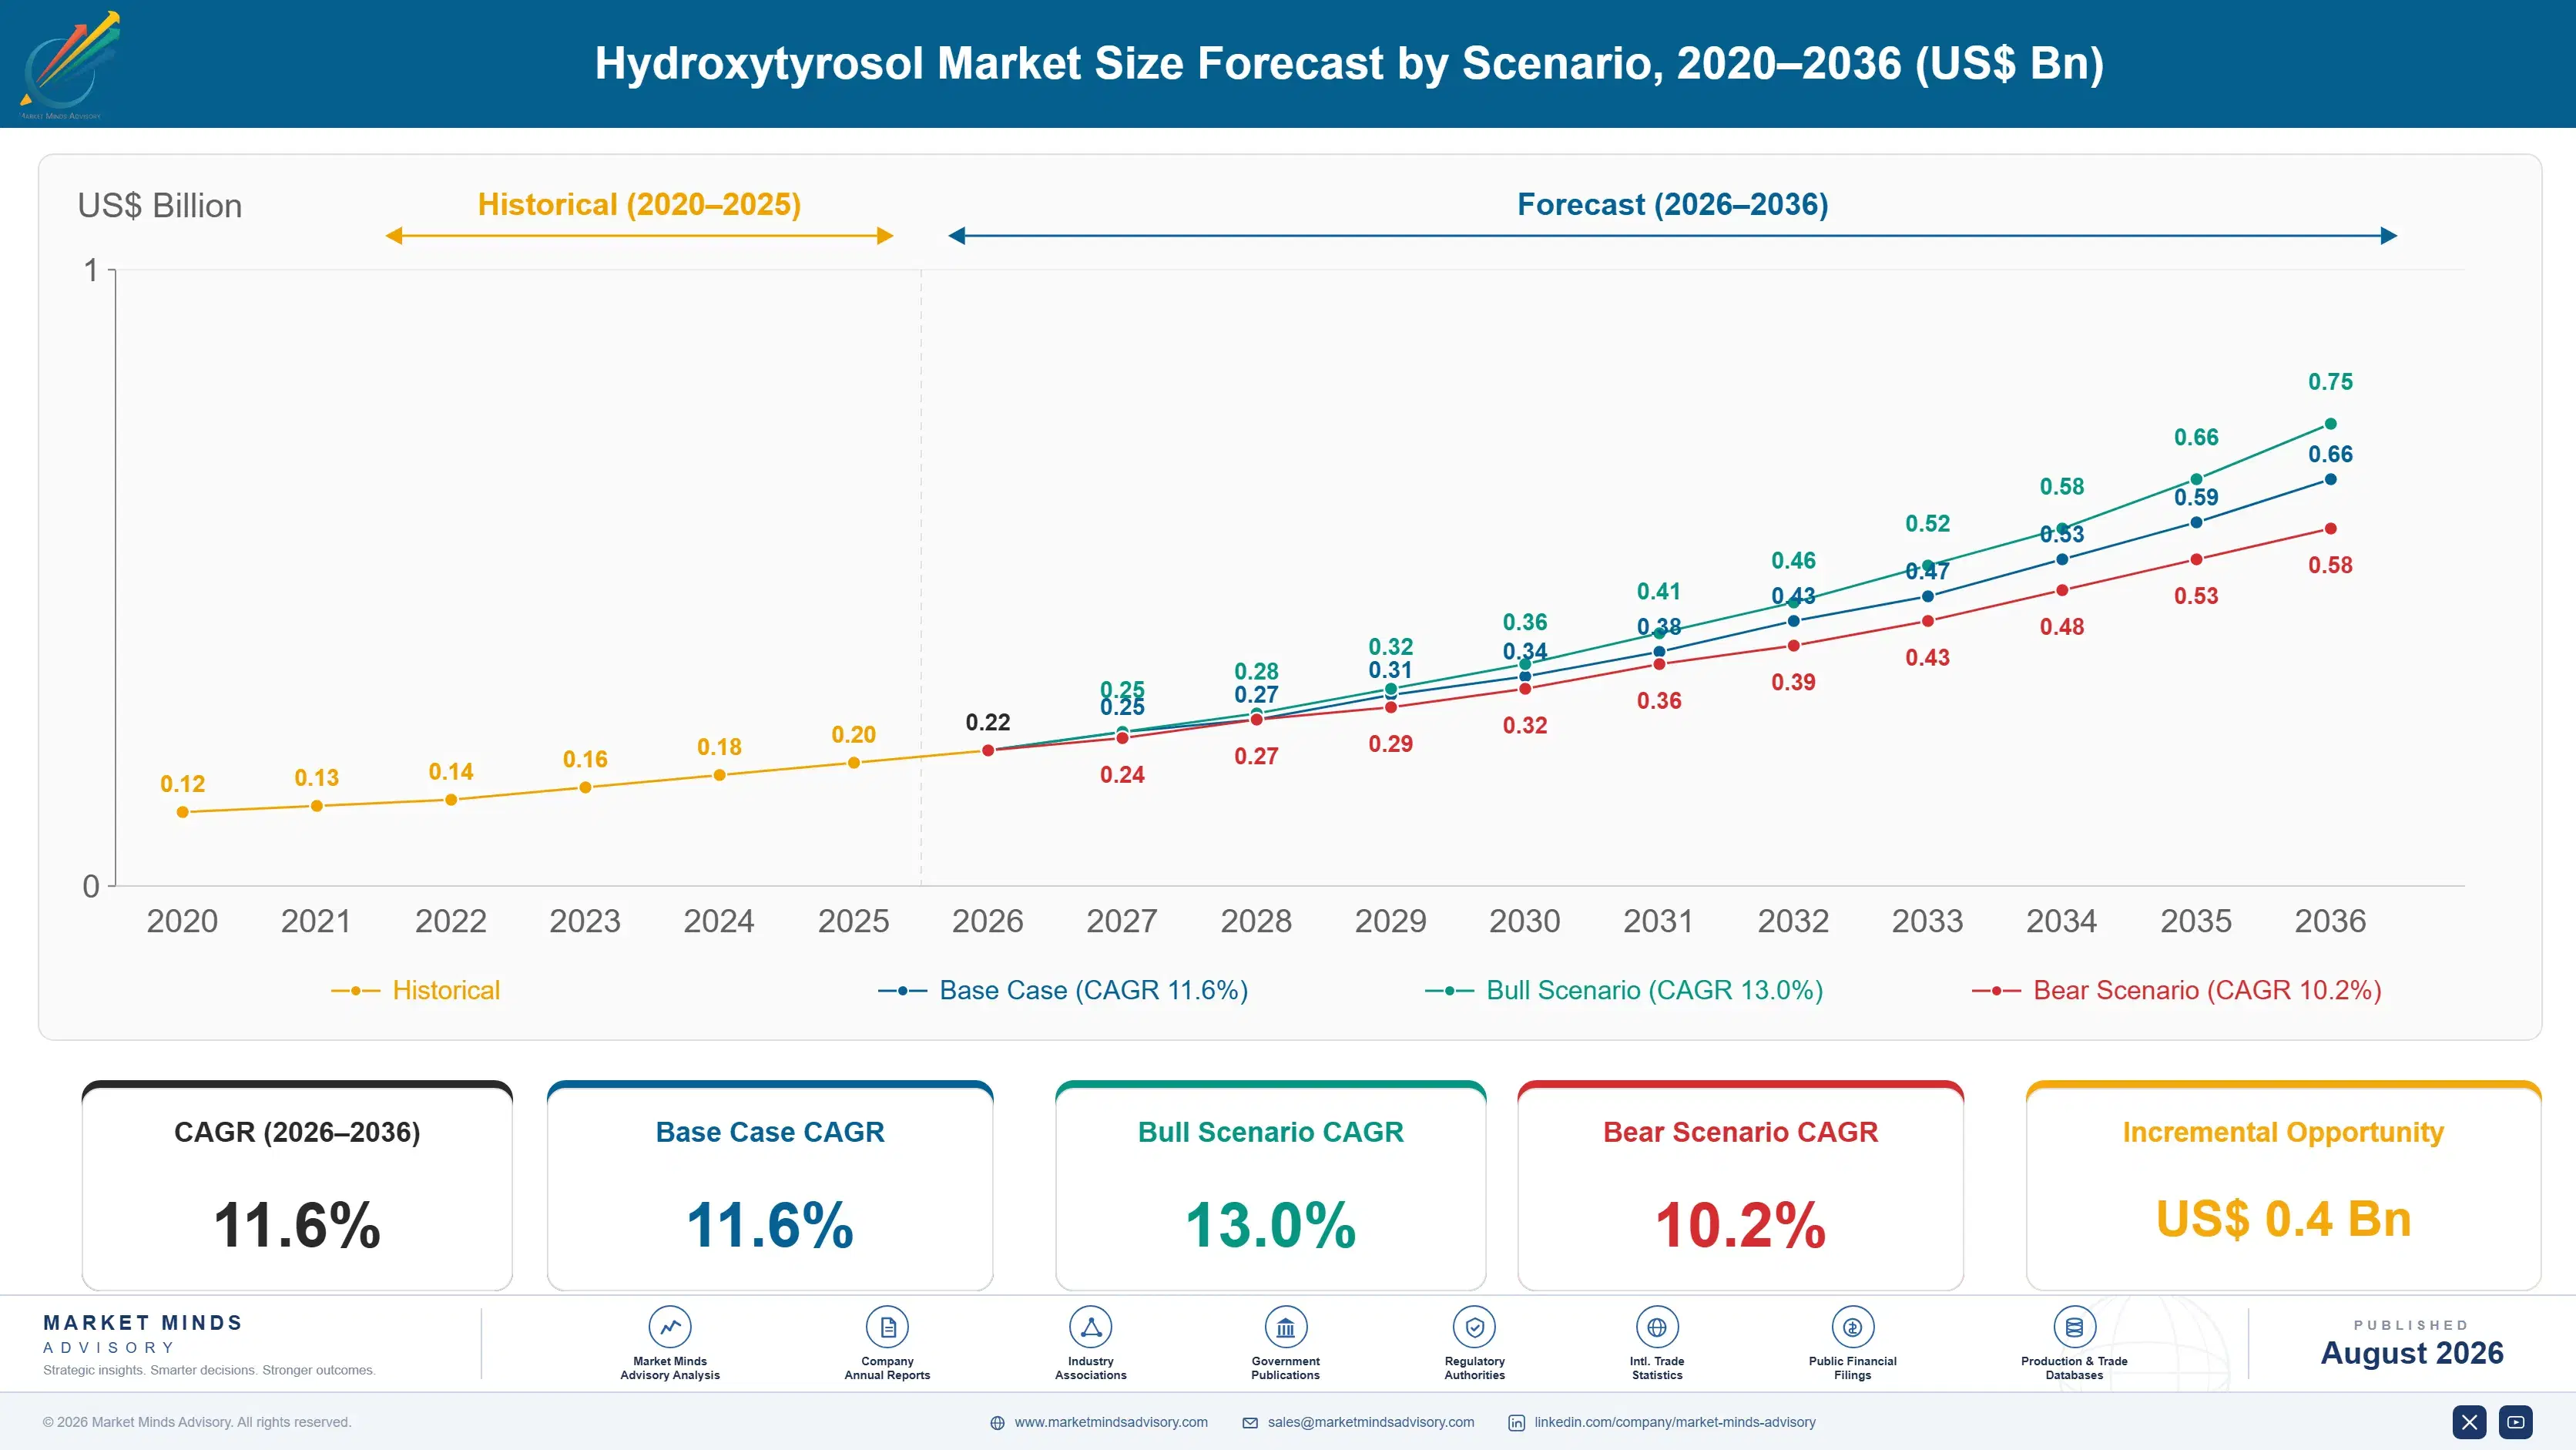Click the Industry Associations icon

(x=1090, y=1327)
